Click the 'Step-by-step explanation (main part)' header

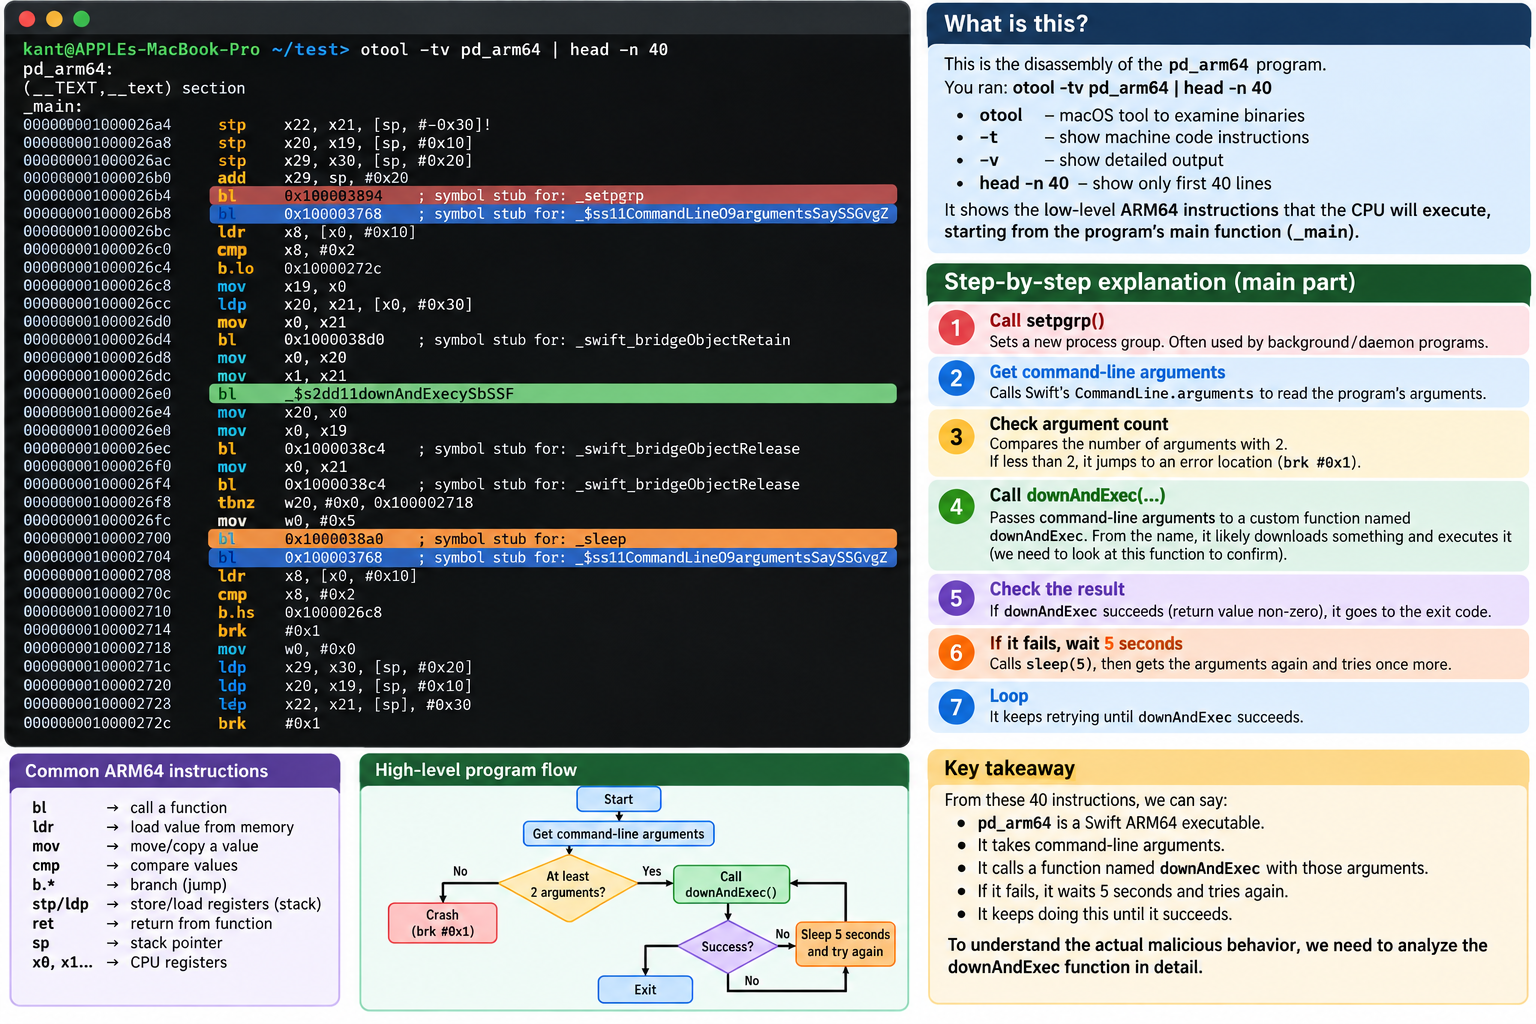tap(1229, 283)
